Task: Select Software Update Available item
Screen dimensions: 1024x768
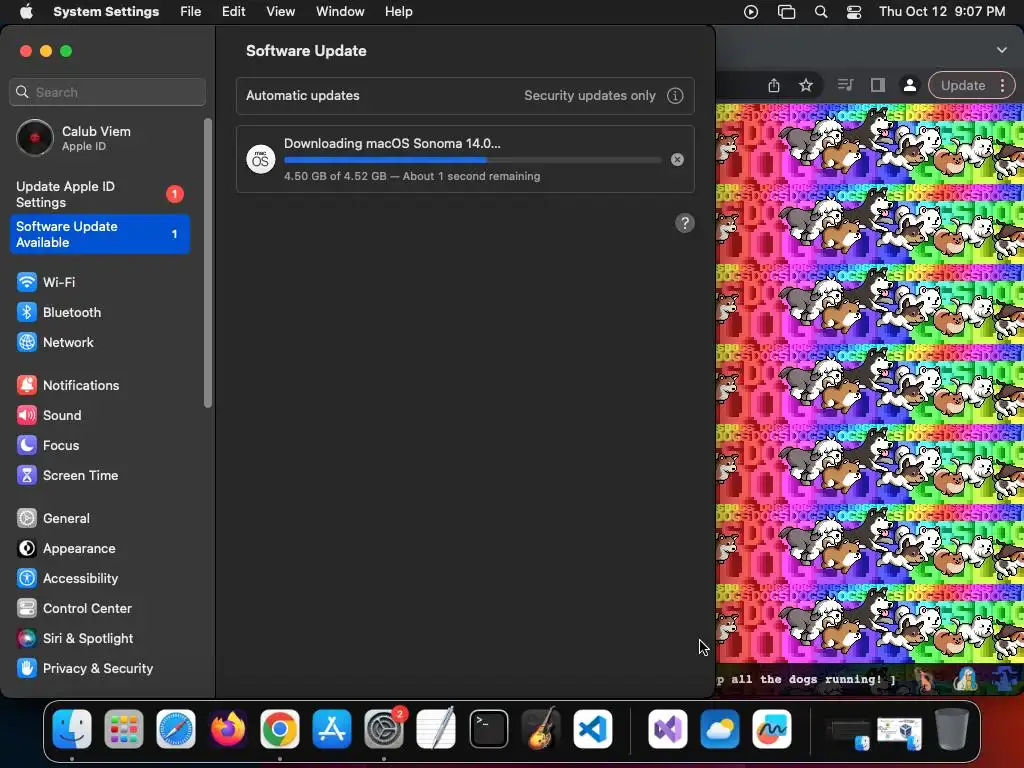Action: [100, 234]
